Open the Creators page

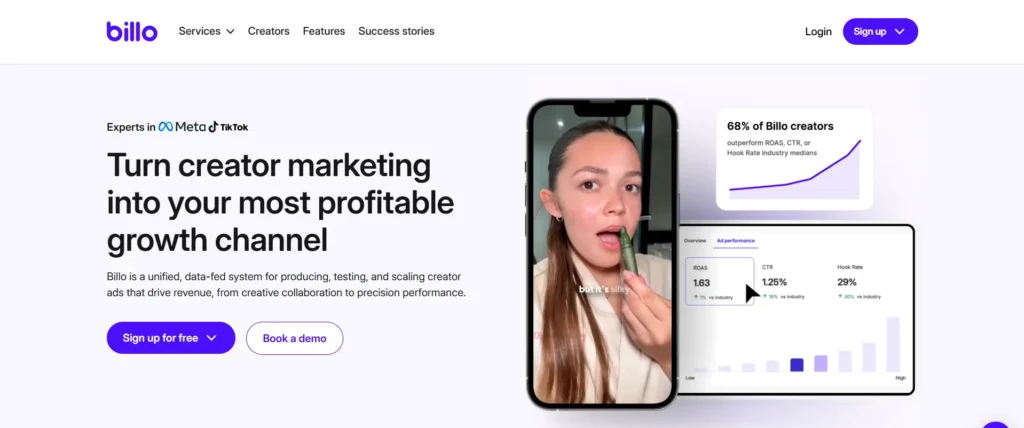[268, 31]
